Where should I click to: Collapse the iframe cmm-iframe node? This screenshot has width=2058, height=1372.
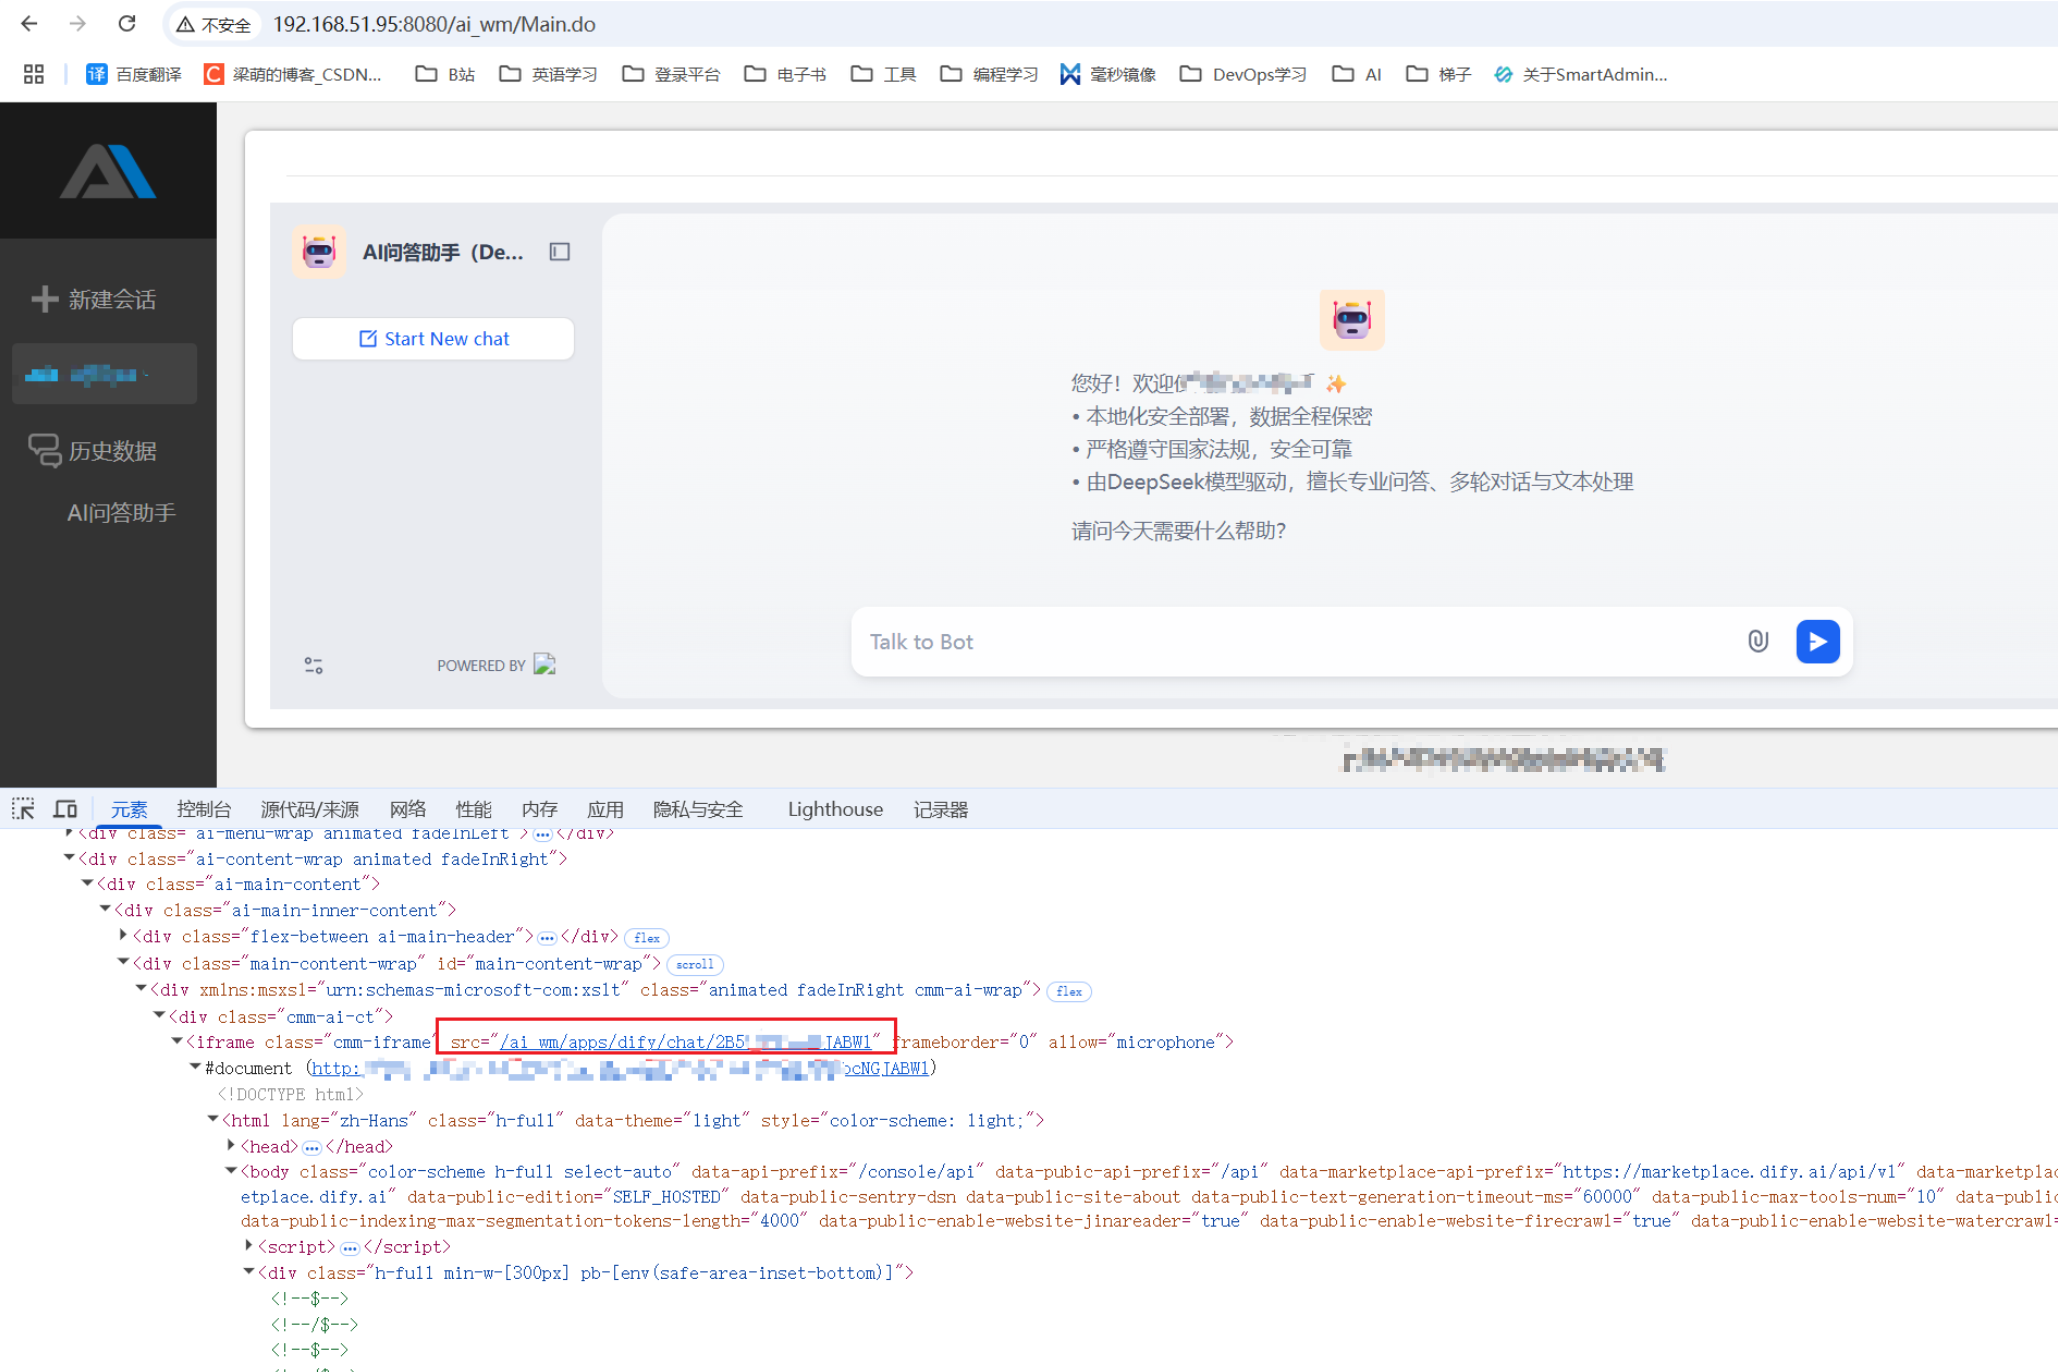click(x=177, y=1041)
